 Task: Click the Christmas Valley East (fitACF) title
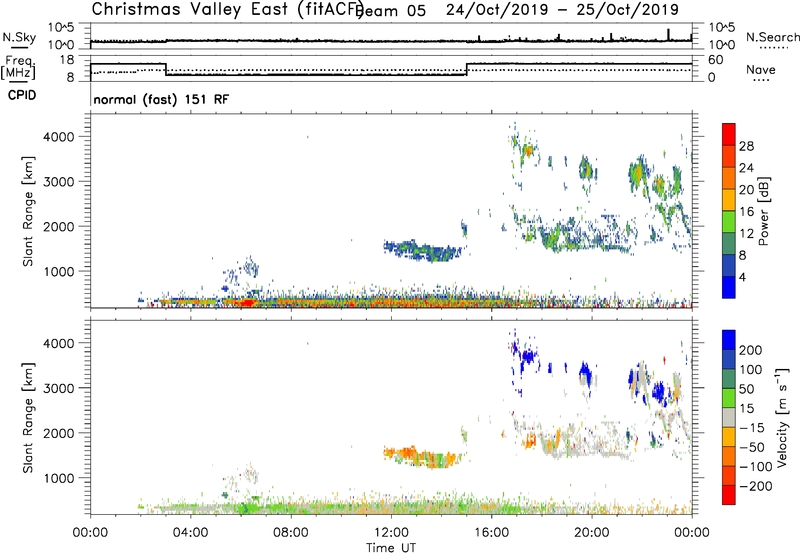click(228, 9)
